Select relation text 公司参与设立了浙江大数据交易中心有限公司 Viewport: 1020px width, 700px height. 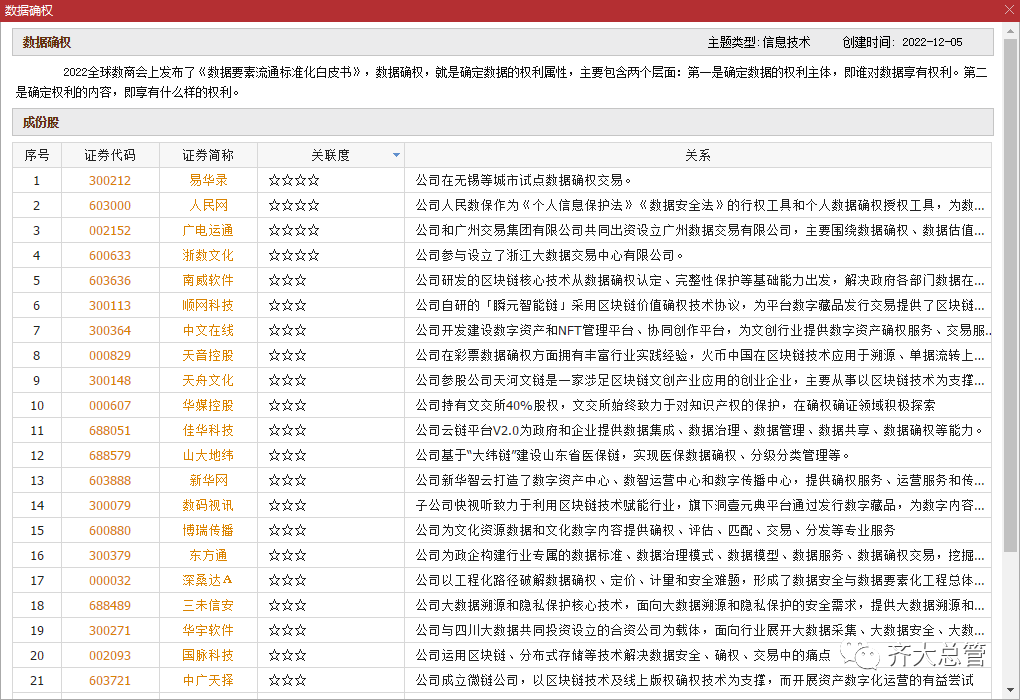550,256
